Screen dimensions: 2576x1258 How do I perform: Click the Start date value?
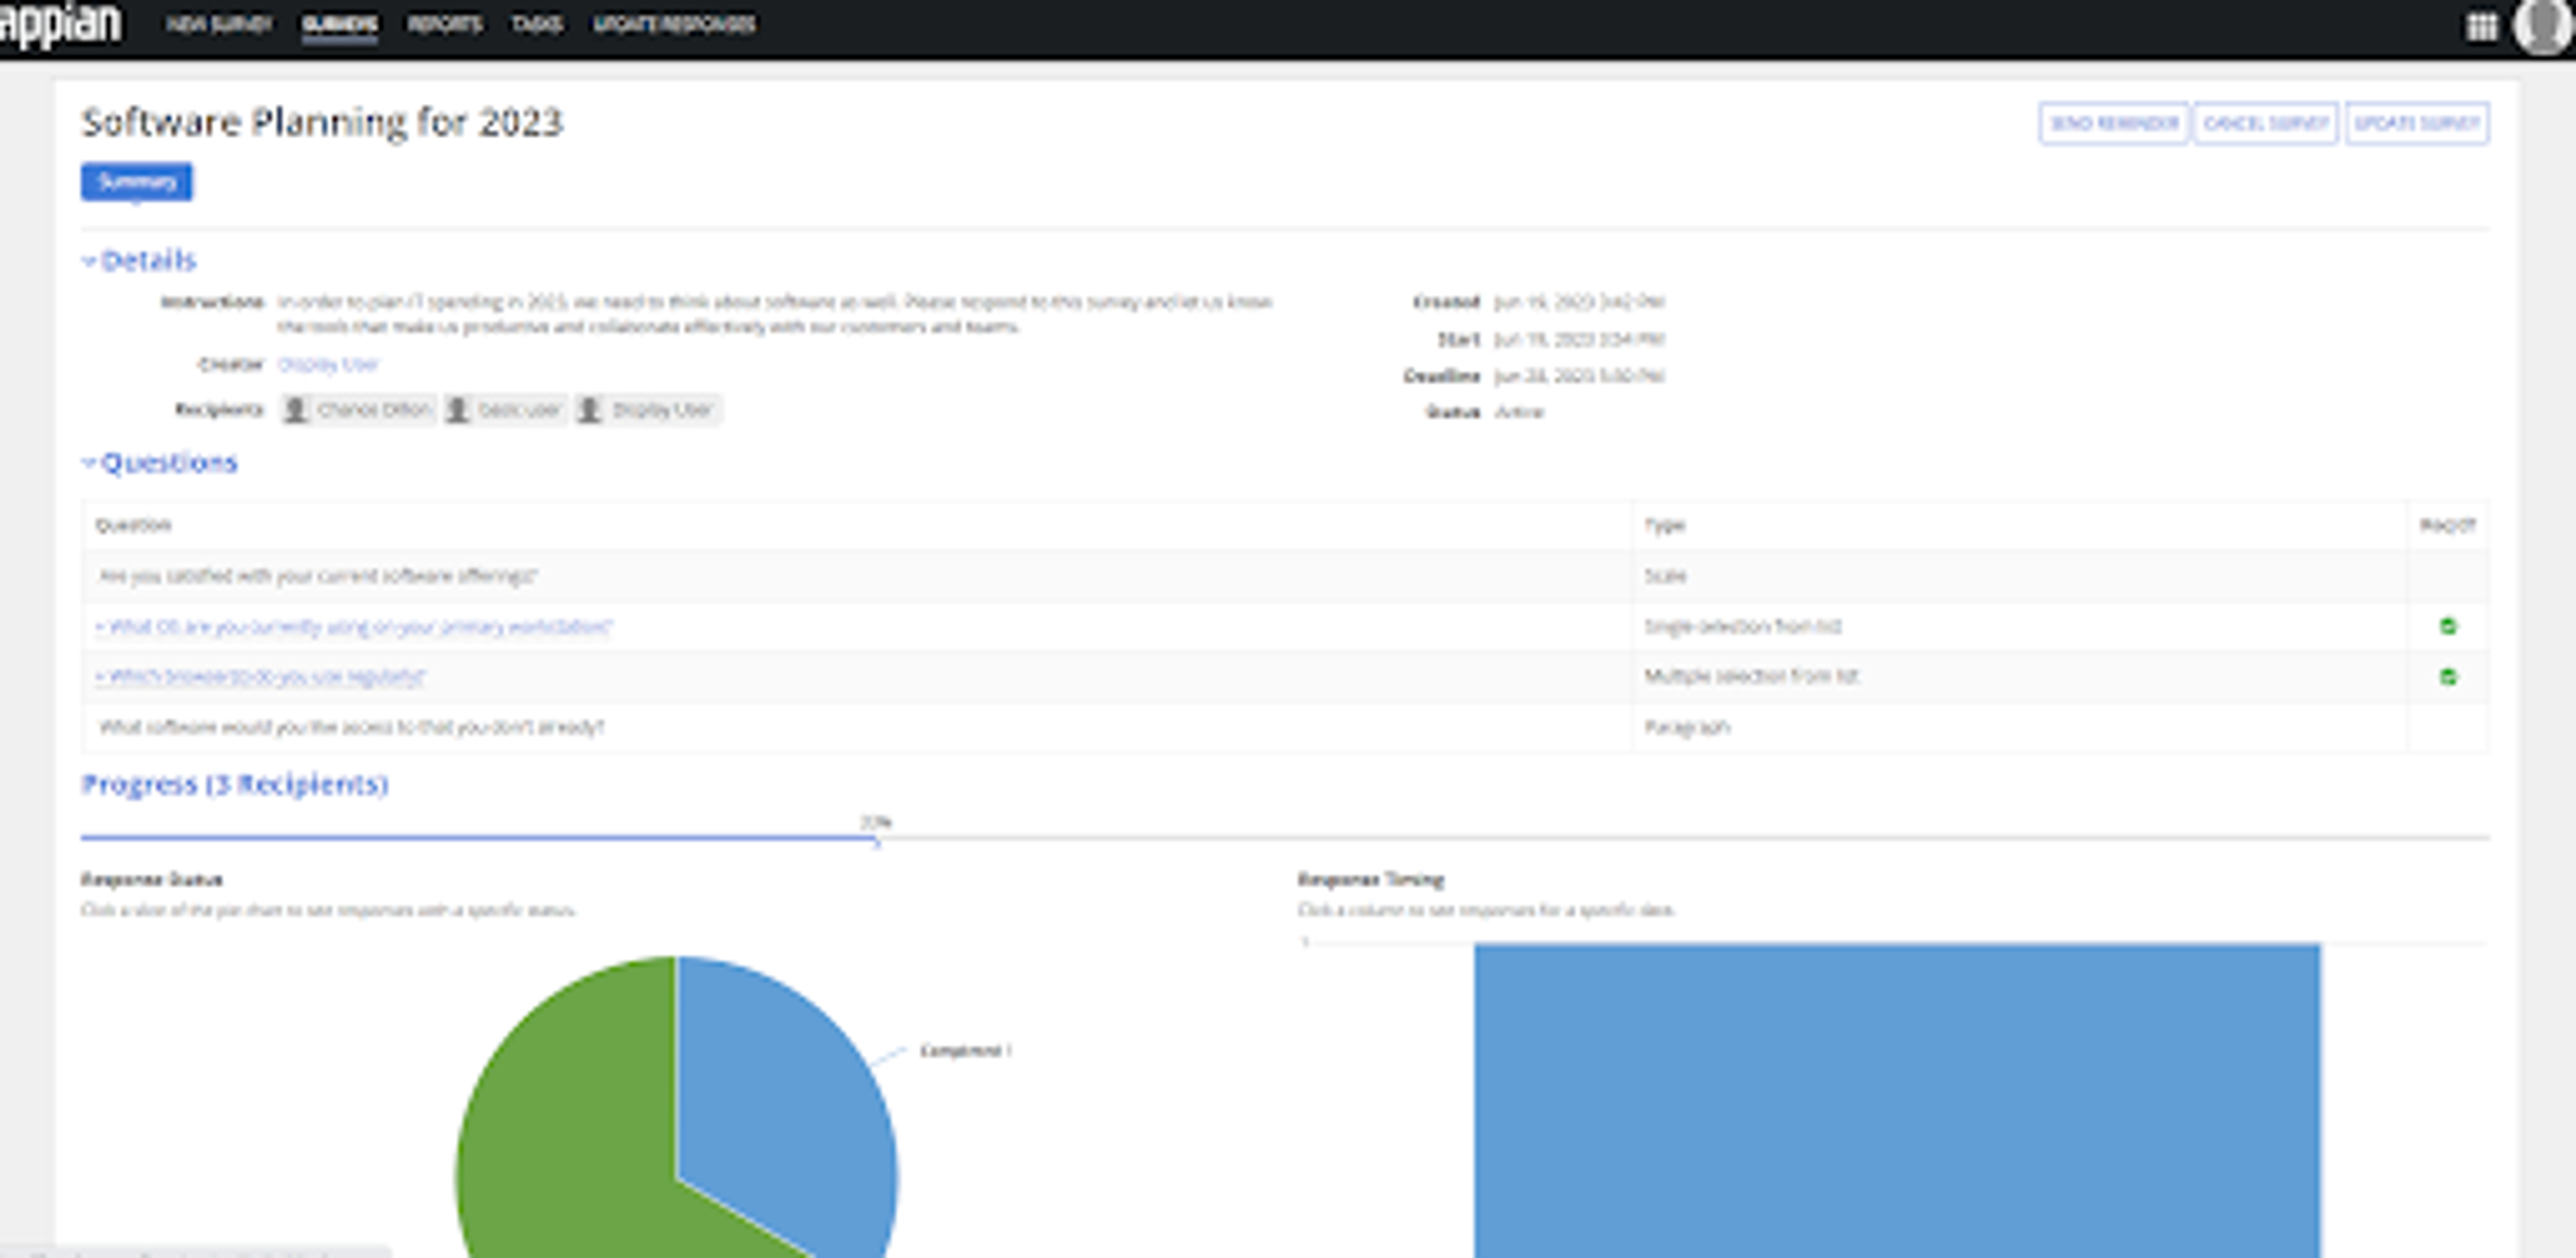1579,340
